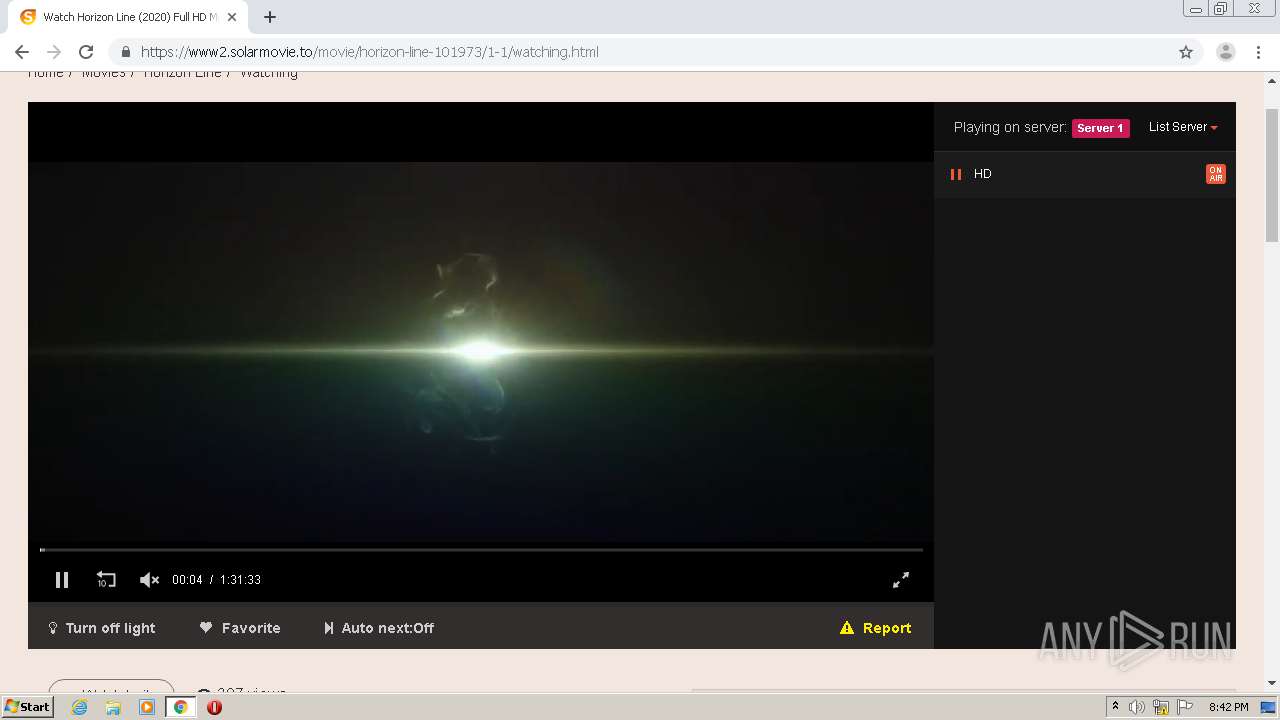The height and width of the screenshot is (720, 1280).
Task: Go to Home breadcrumb link
Action: coord(46,73)
